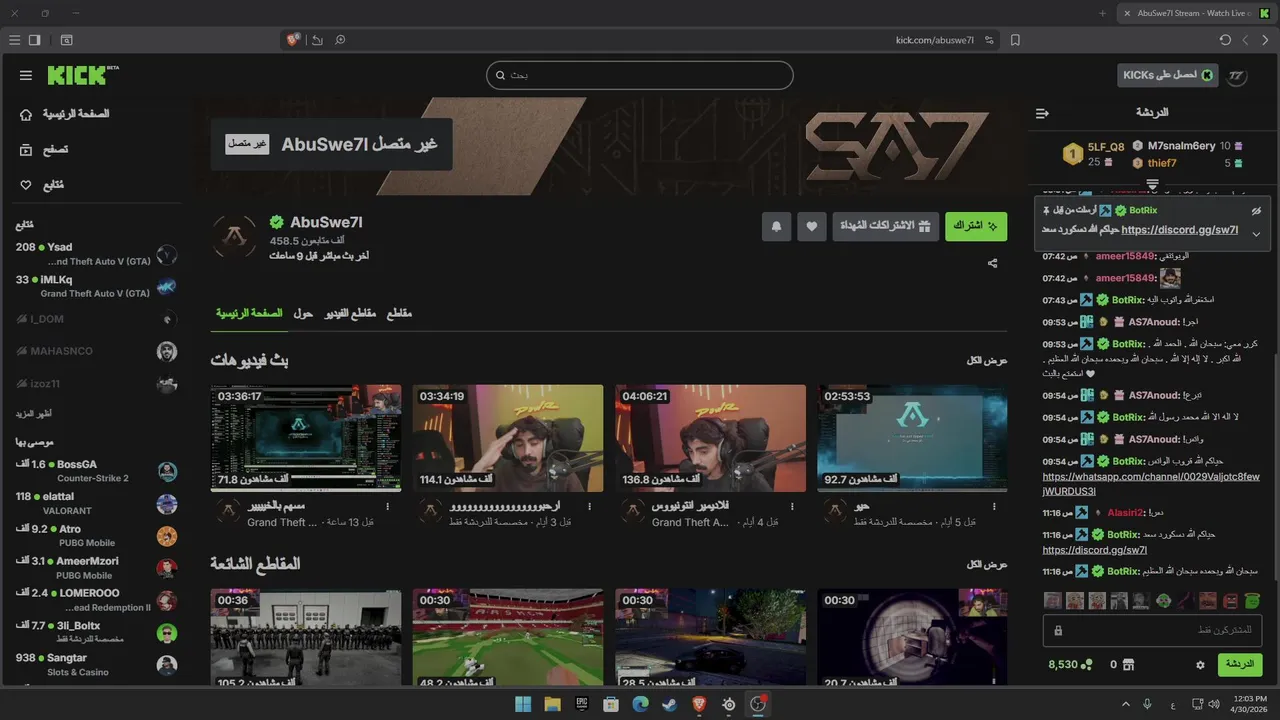Click the share icon below subscribe button
This screenshot has height=720, width=1280.
(992, 263)
